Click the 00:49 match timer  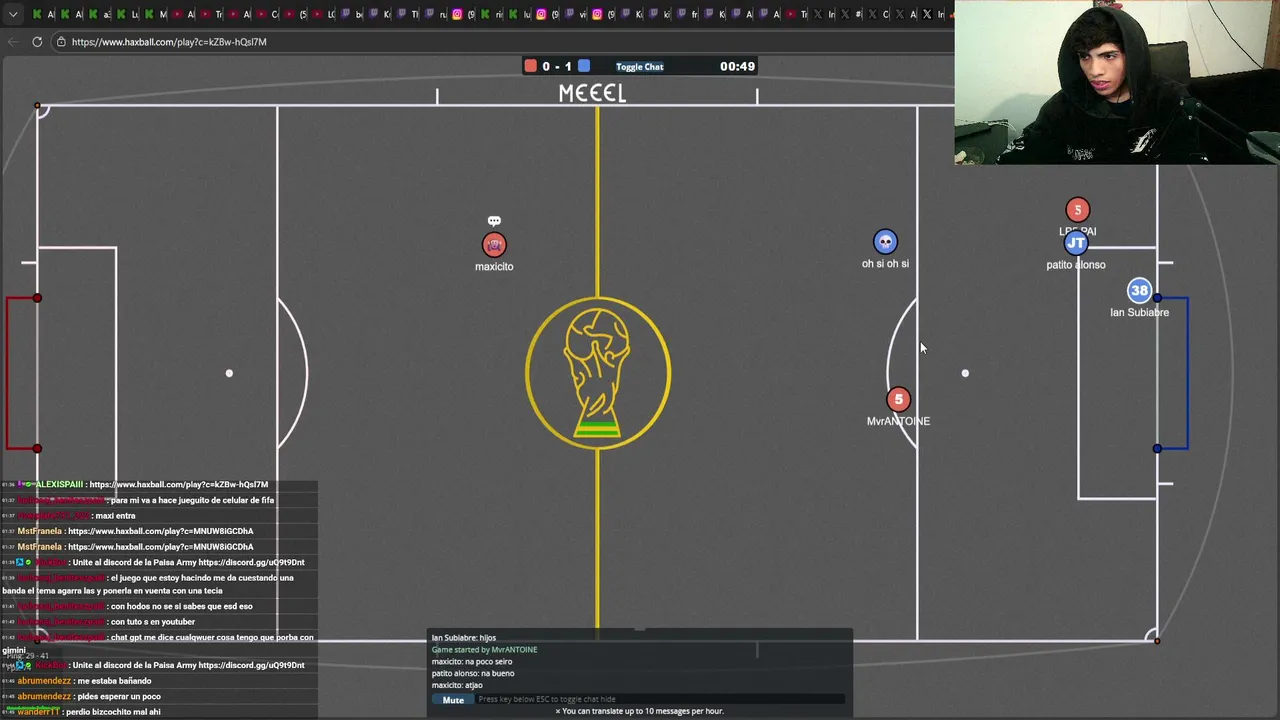(x=737, y=66)
